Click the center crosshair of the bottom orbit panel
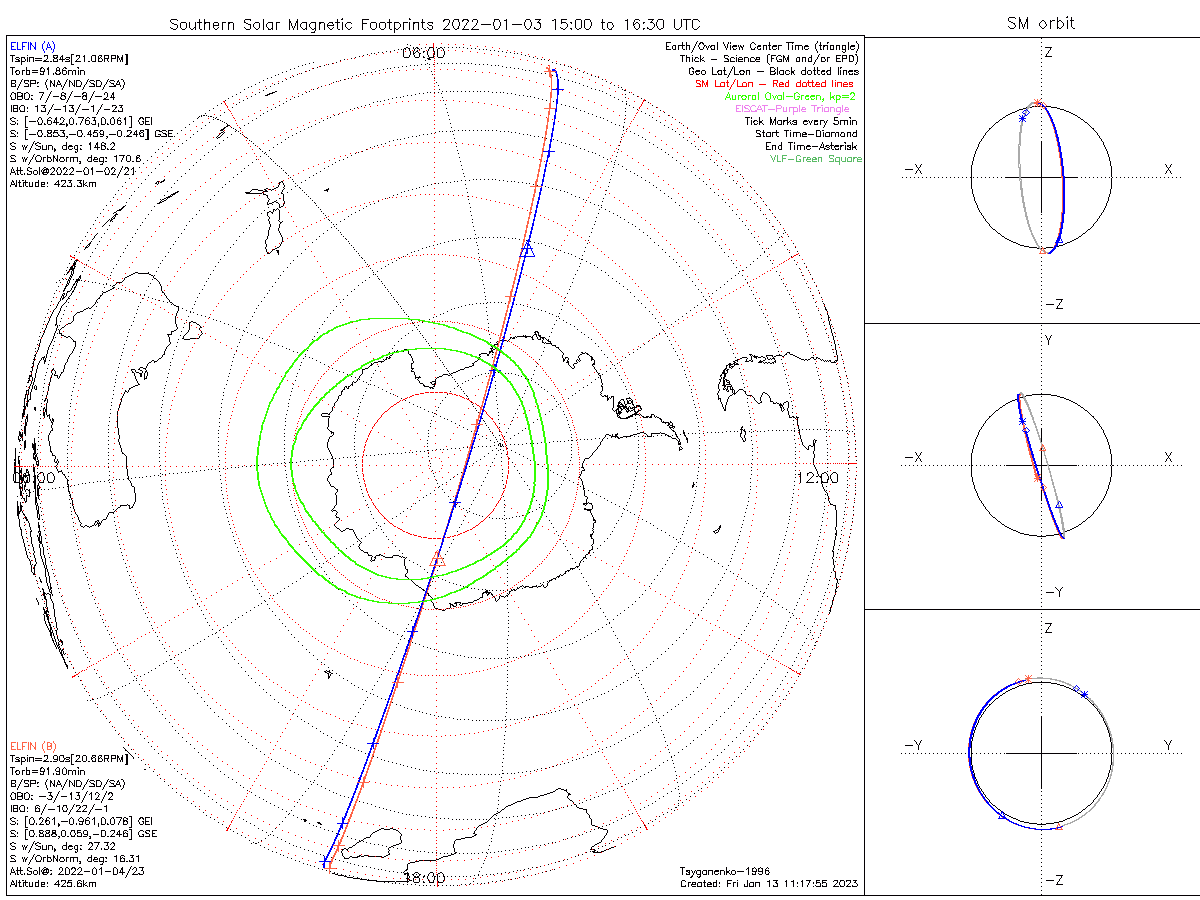 click(x=1041, y=753)
